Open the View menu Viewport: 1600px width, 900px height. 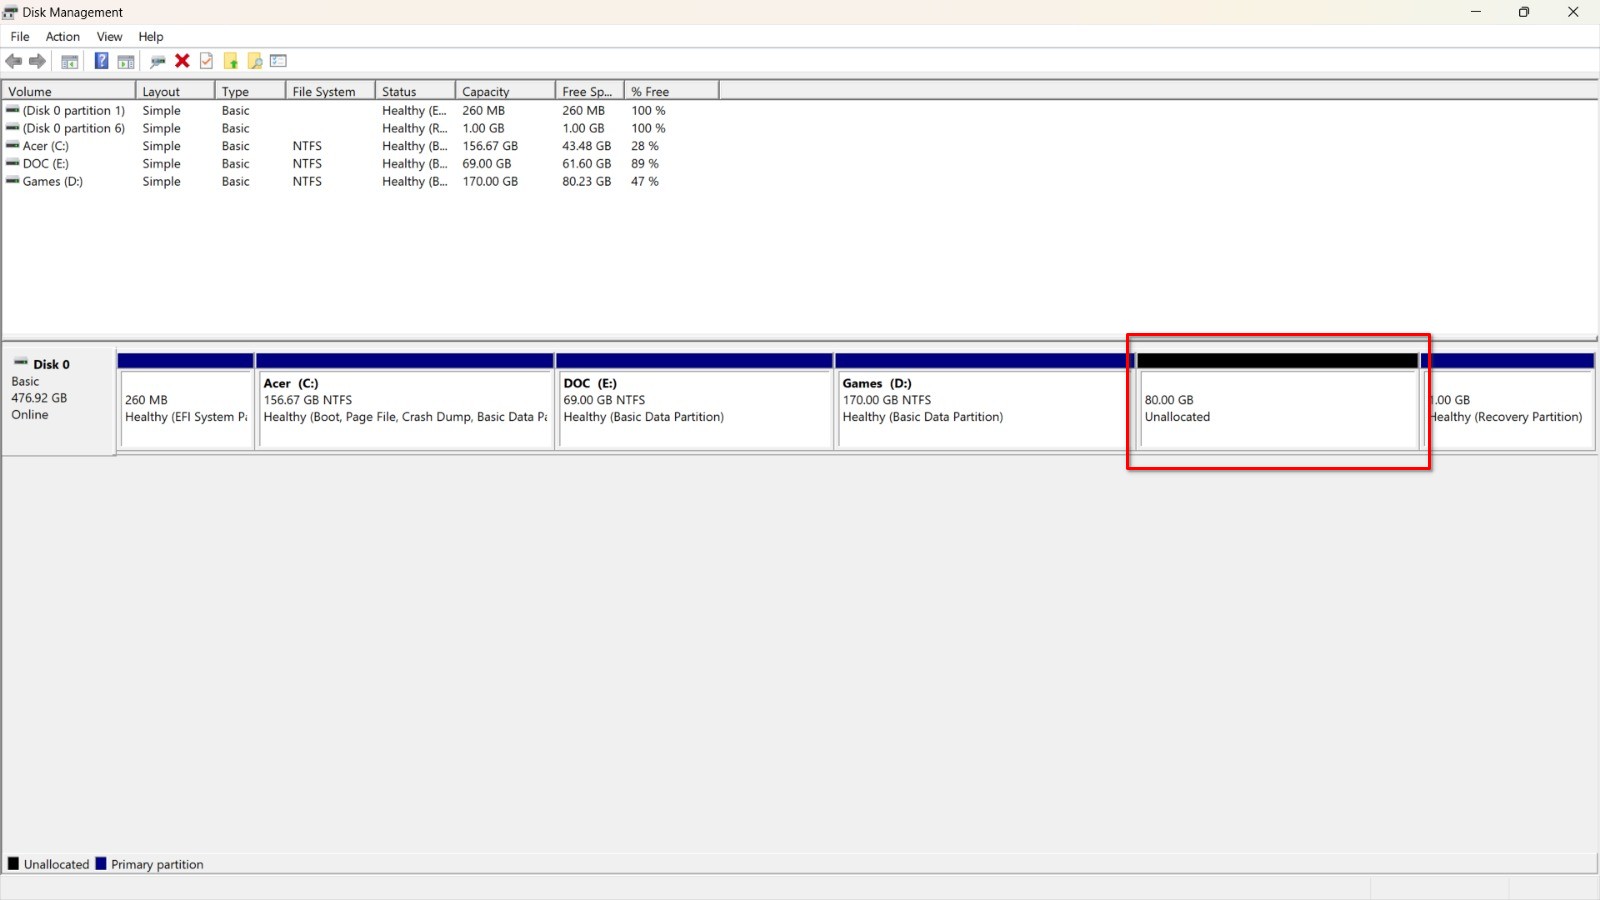(x=109, y=37)
